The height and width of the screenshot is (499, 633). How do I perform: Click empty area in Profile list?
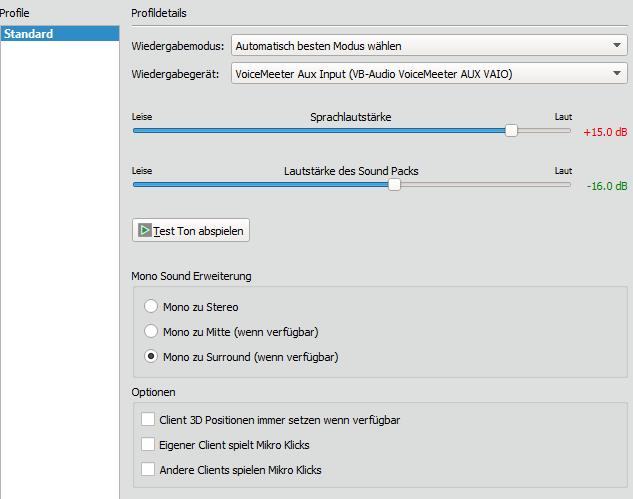point(58,250)
